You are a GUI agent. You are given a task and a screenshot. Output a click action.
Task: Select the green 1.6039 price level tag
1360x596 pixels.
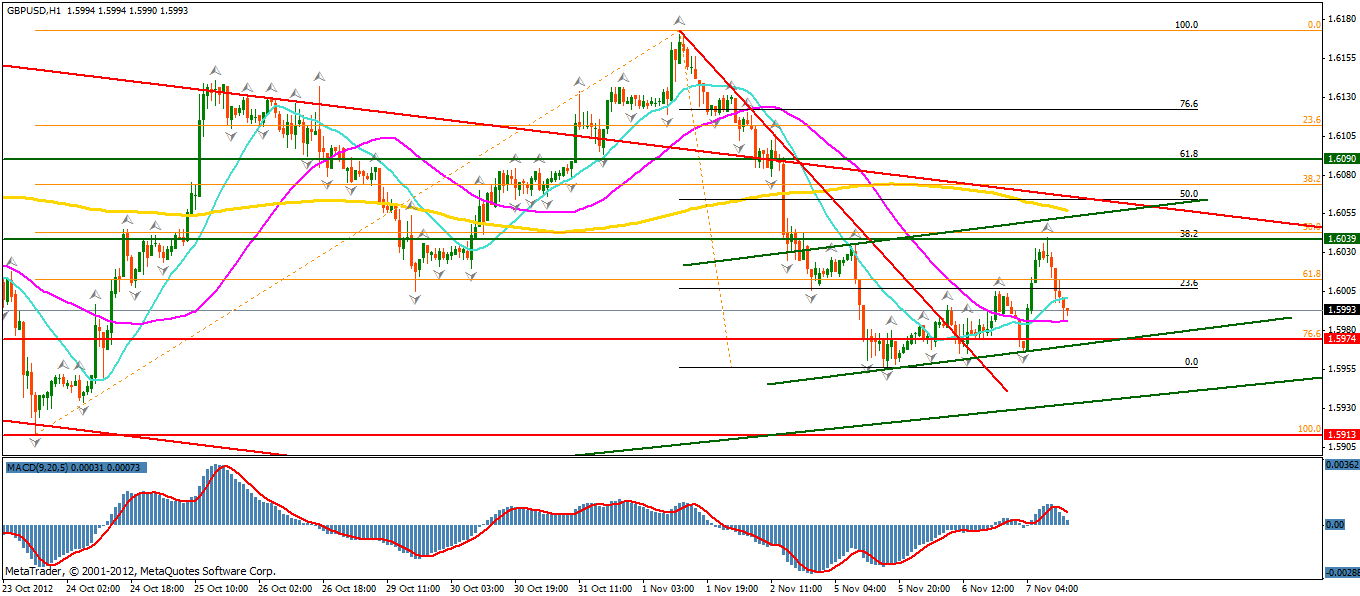click(1340, 239)
